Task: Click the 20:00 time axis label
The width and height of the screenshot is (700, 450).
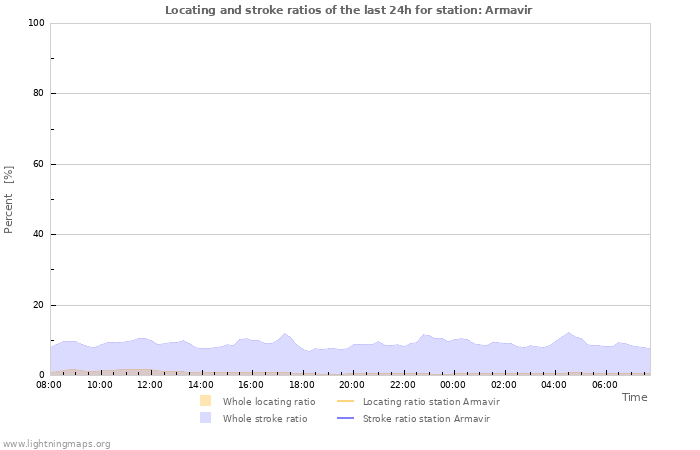Action: tap(352, 384)
